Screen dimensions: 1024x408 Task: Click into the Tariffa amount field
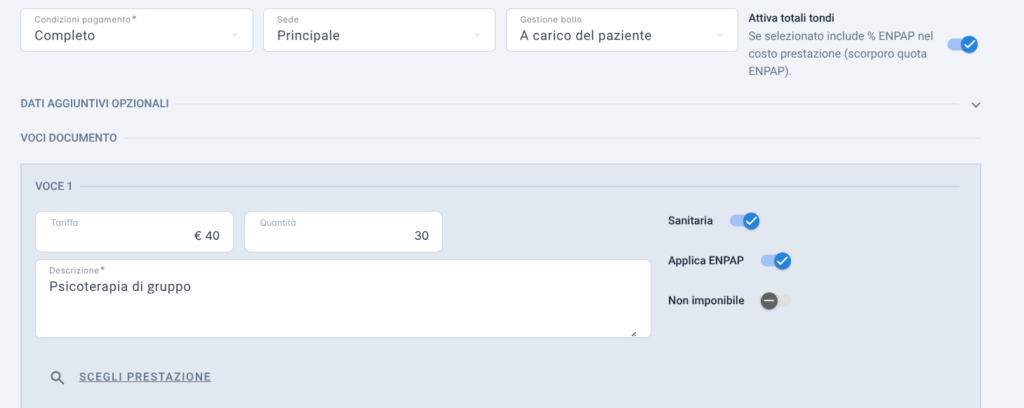click(x=134, y=231)
